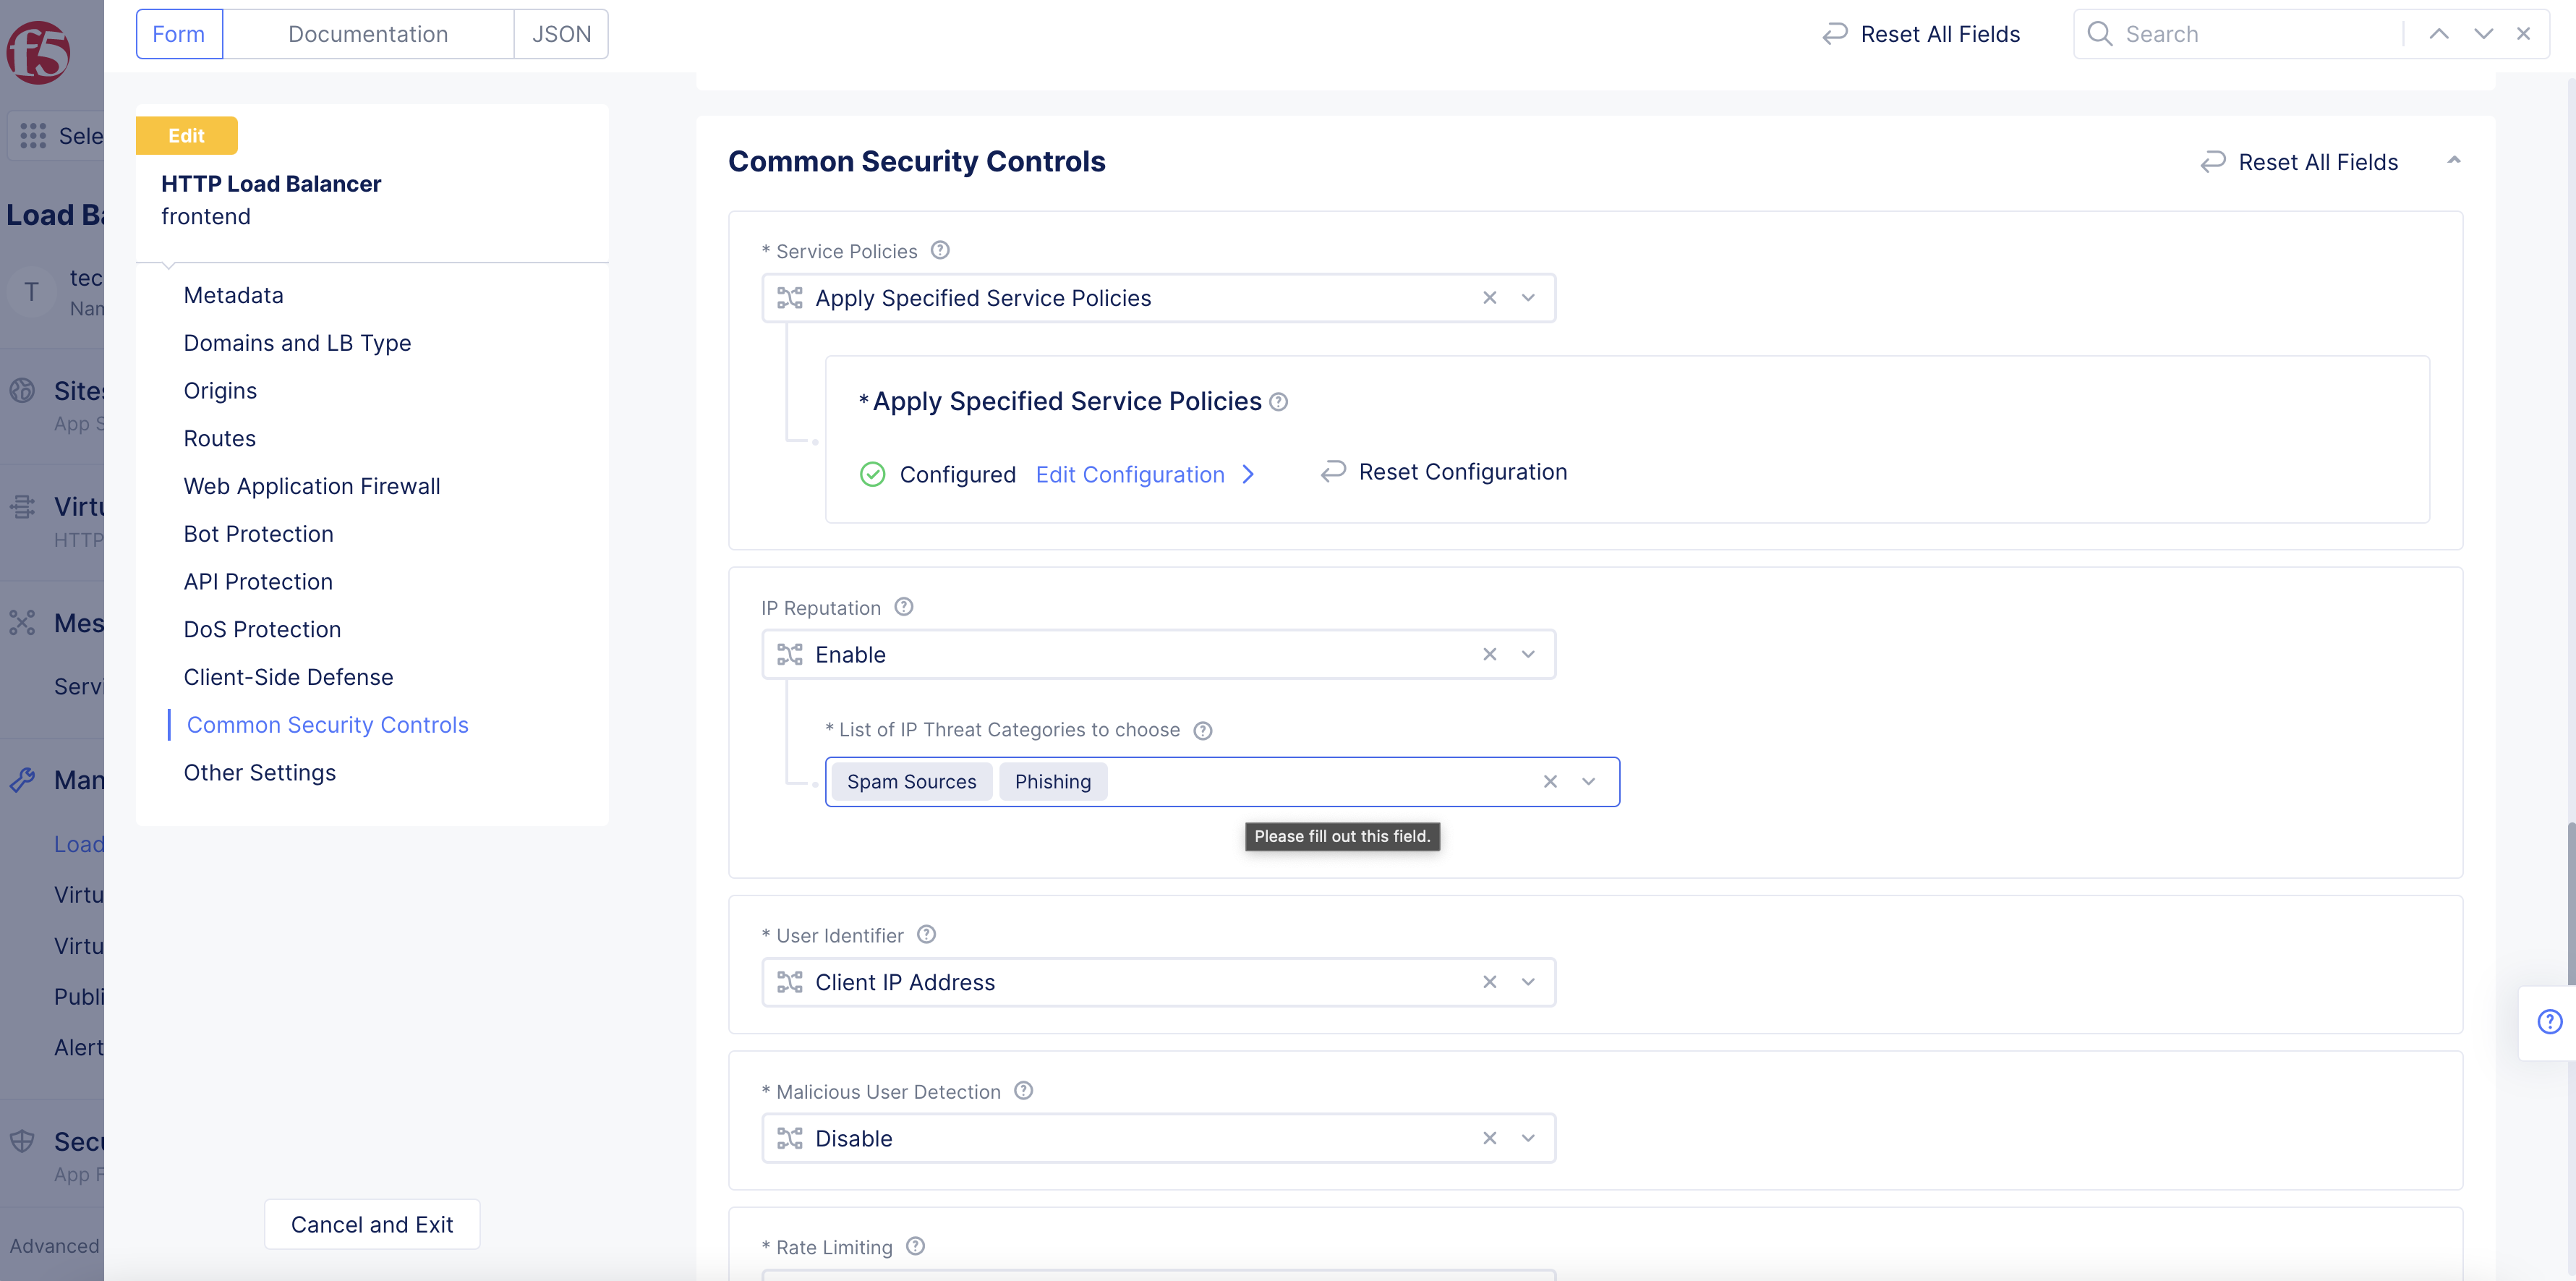Screen dimensions: 2576x1281
Task: Click help icon beside Malicious User Detection
Action: (x=1023, y=1091)
